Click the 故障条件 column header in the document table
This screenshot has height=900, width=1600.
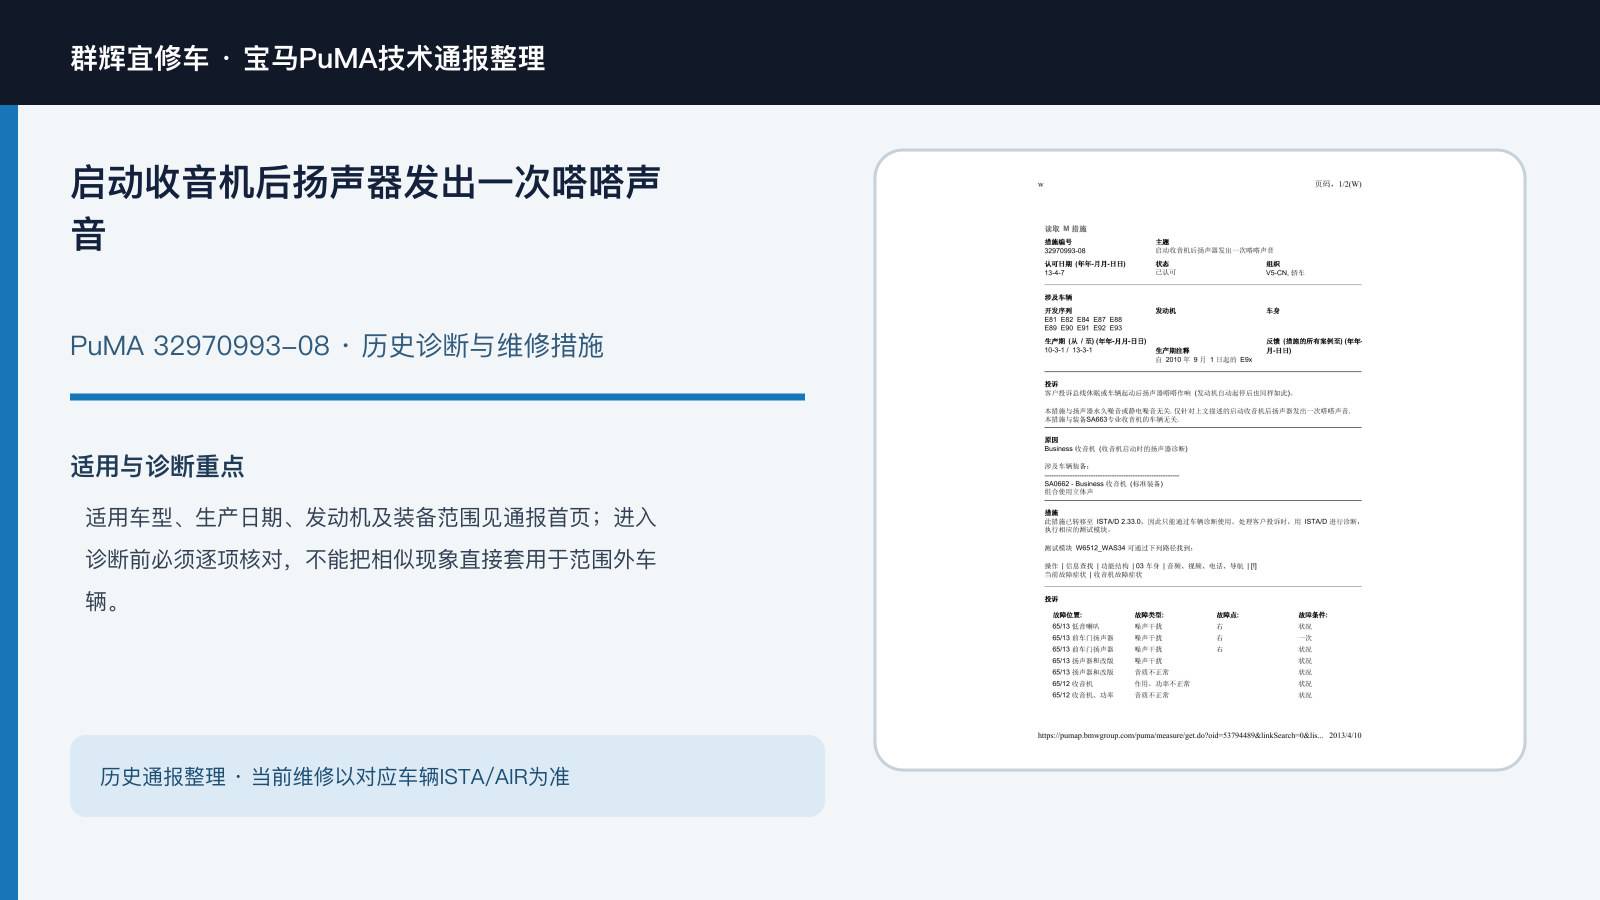click(x=1313, y=615)
